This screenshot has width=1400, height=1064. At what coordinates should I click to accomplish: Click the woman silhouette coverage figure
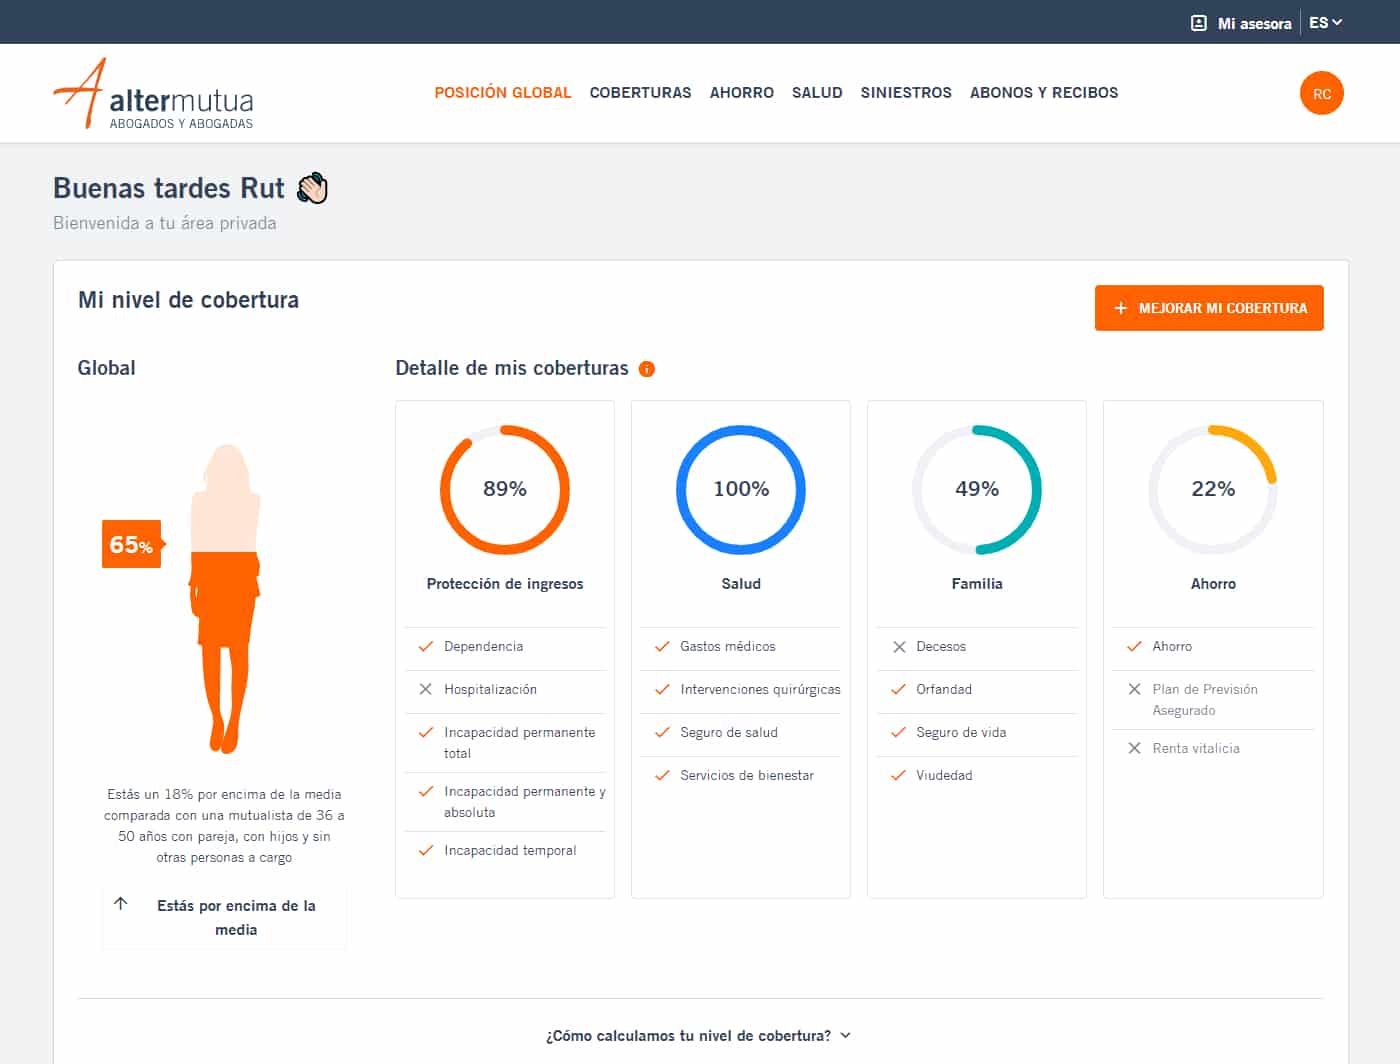click(x=225, y=598)
